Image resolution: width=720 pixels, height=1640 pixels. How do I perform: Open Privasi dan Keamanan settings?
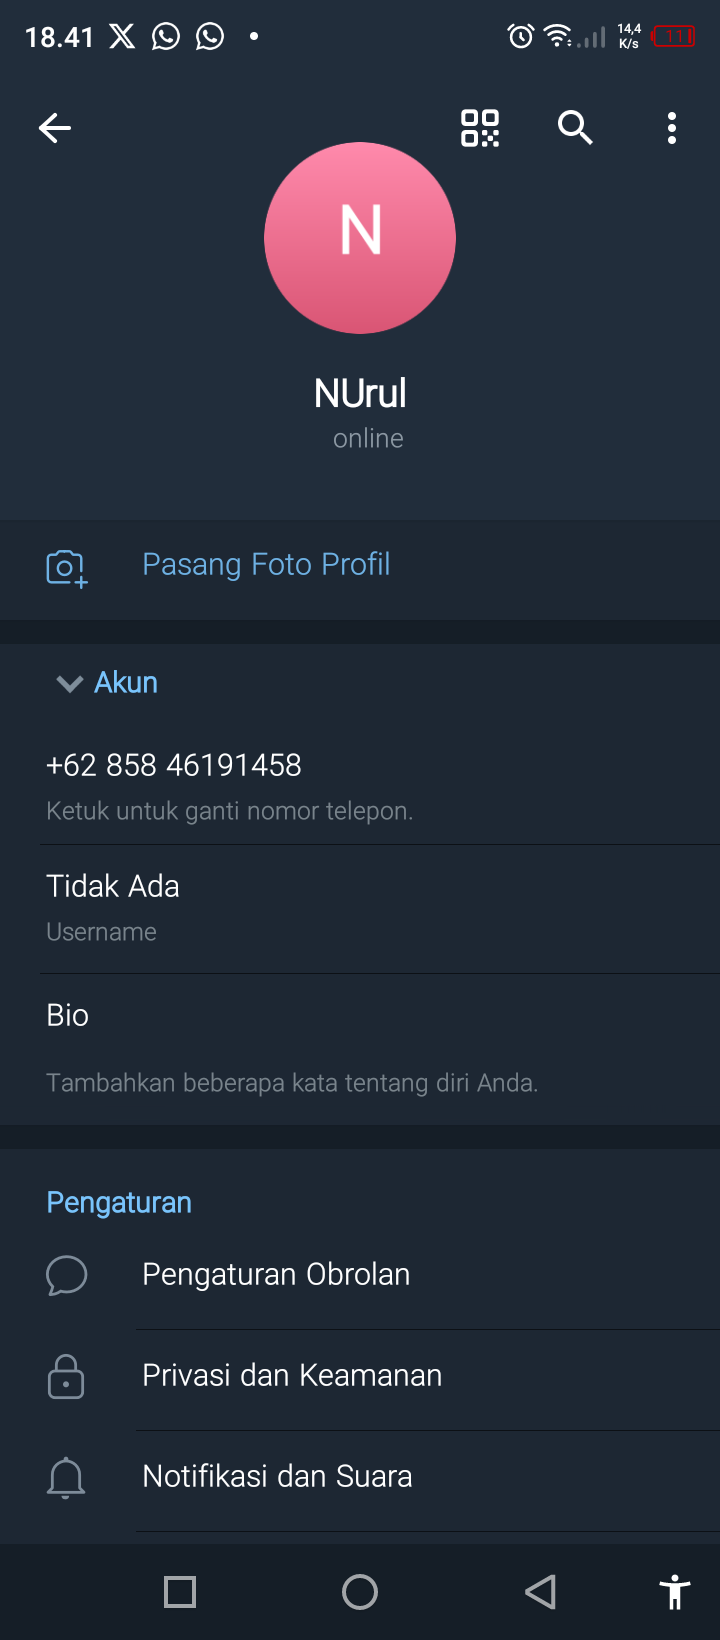click(x=292, y=1376)
